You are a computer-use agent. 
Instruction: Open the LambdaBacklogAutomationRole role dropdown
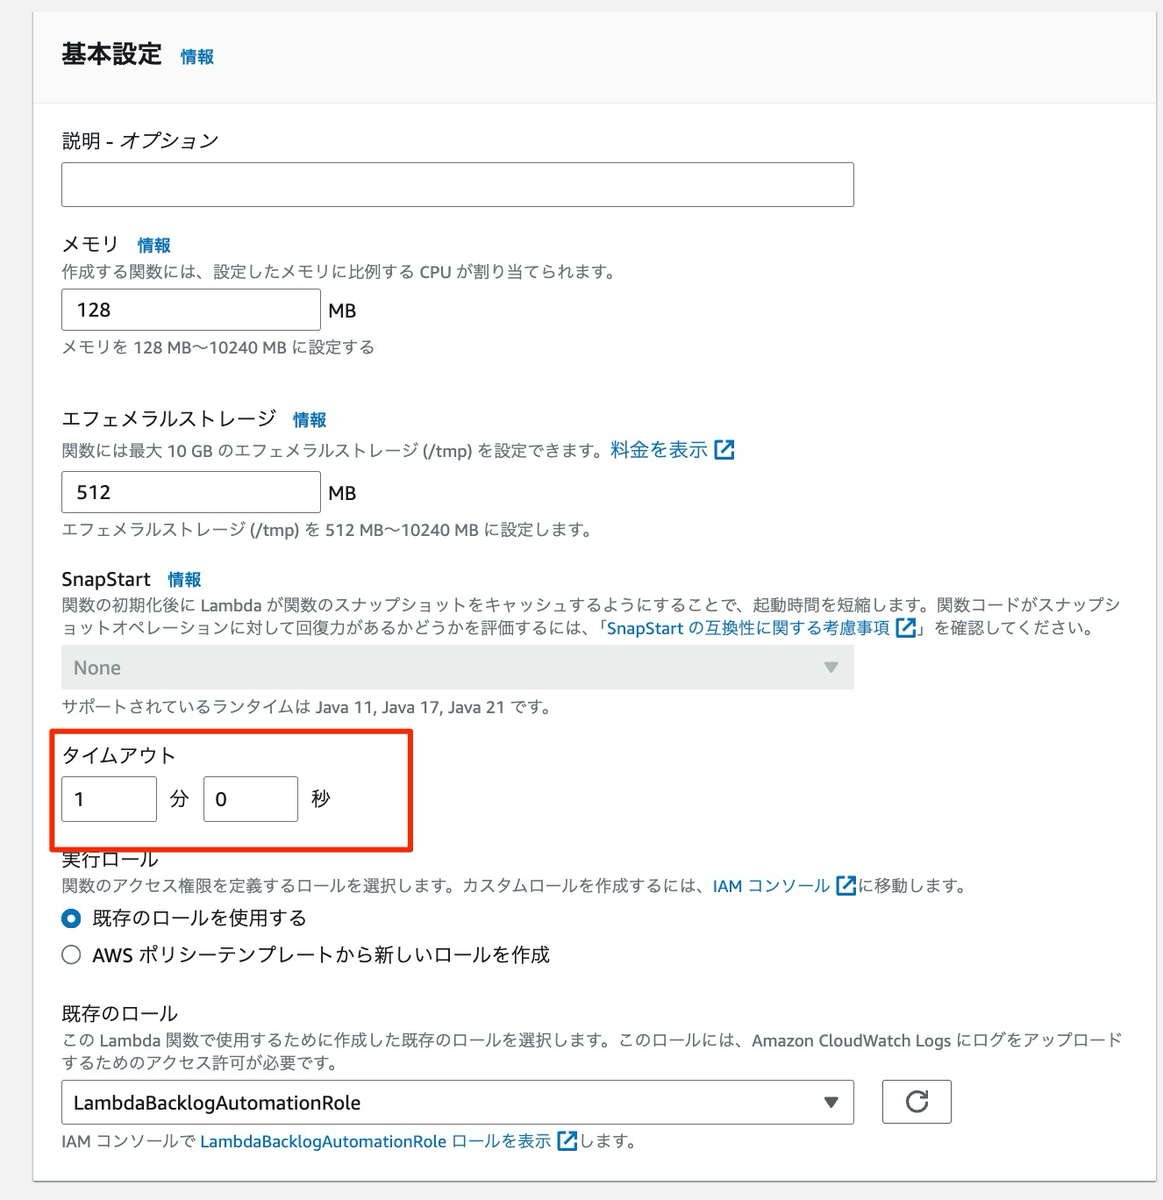(457, 1102)
